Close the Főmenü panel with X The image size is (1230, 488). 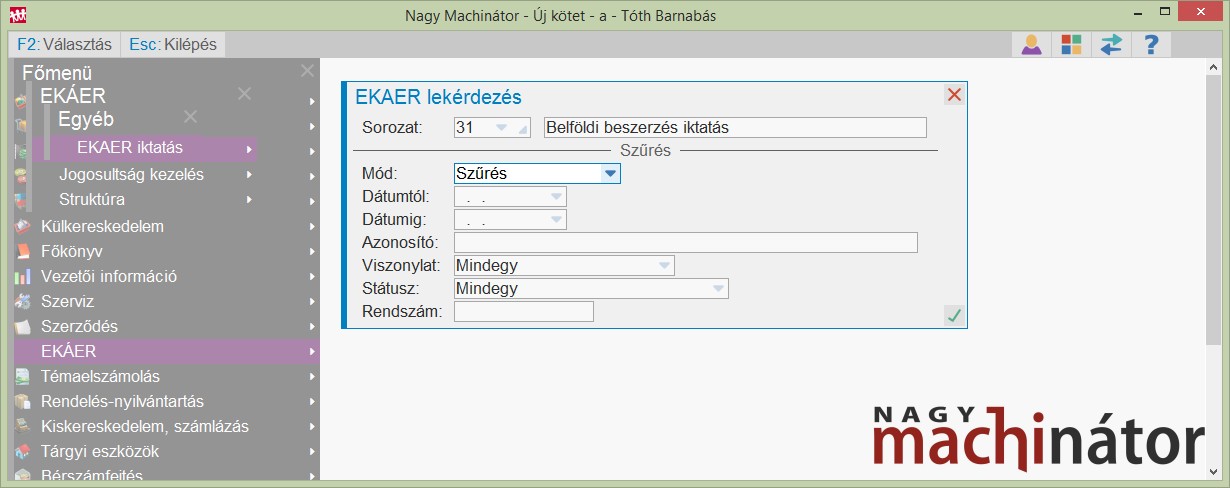307,71
